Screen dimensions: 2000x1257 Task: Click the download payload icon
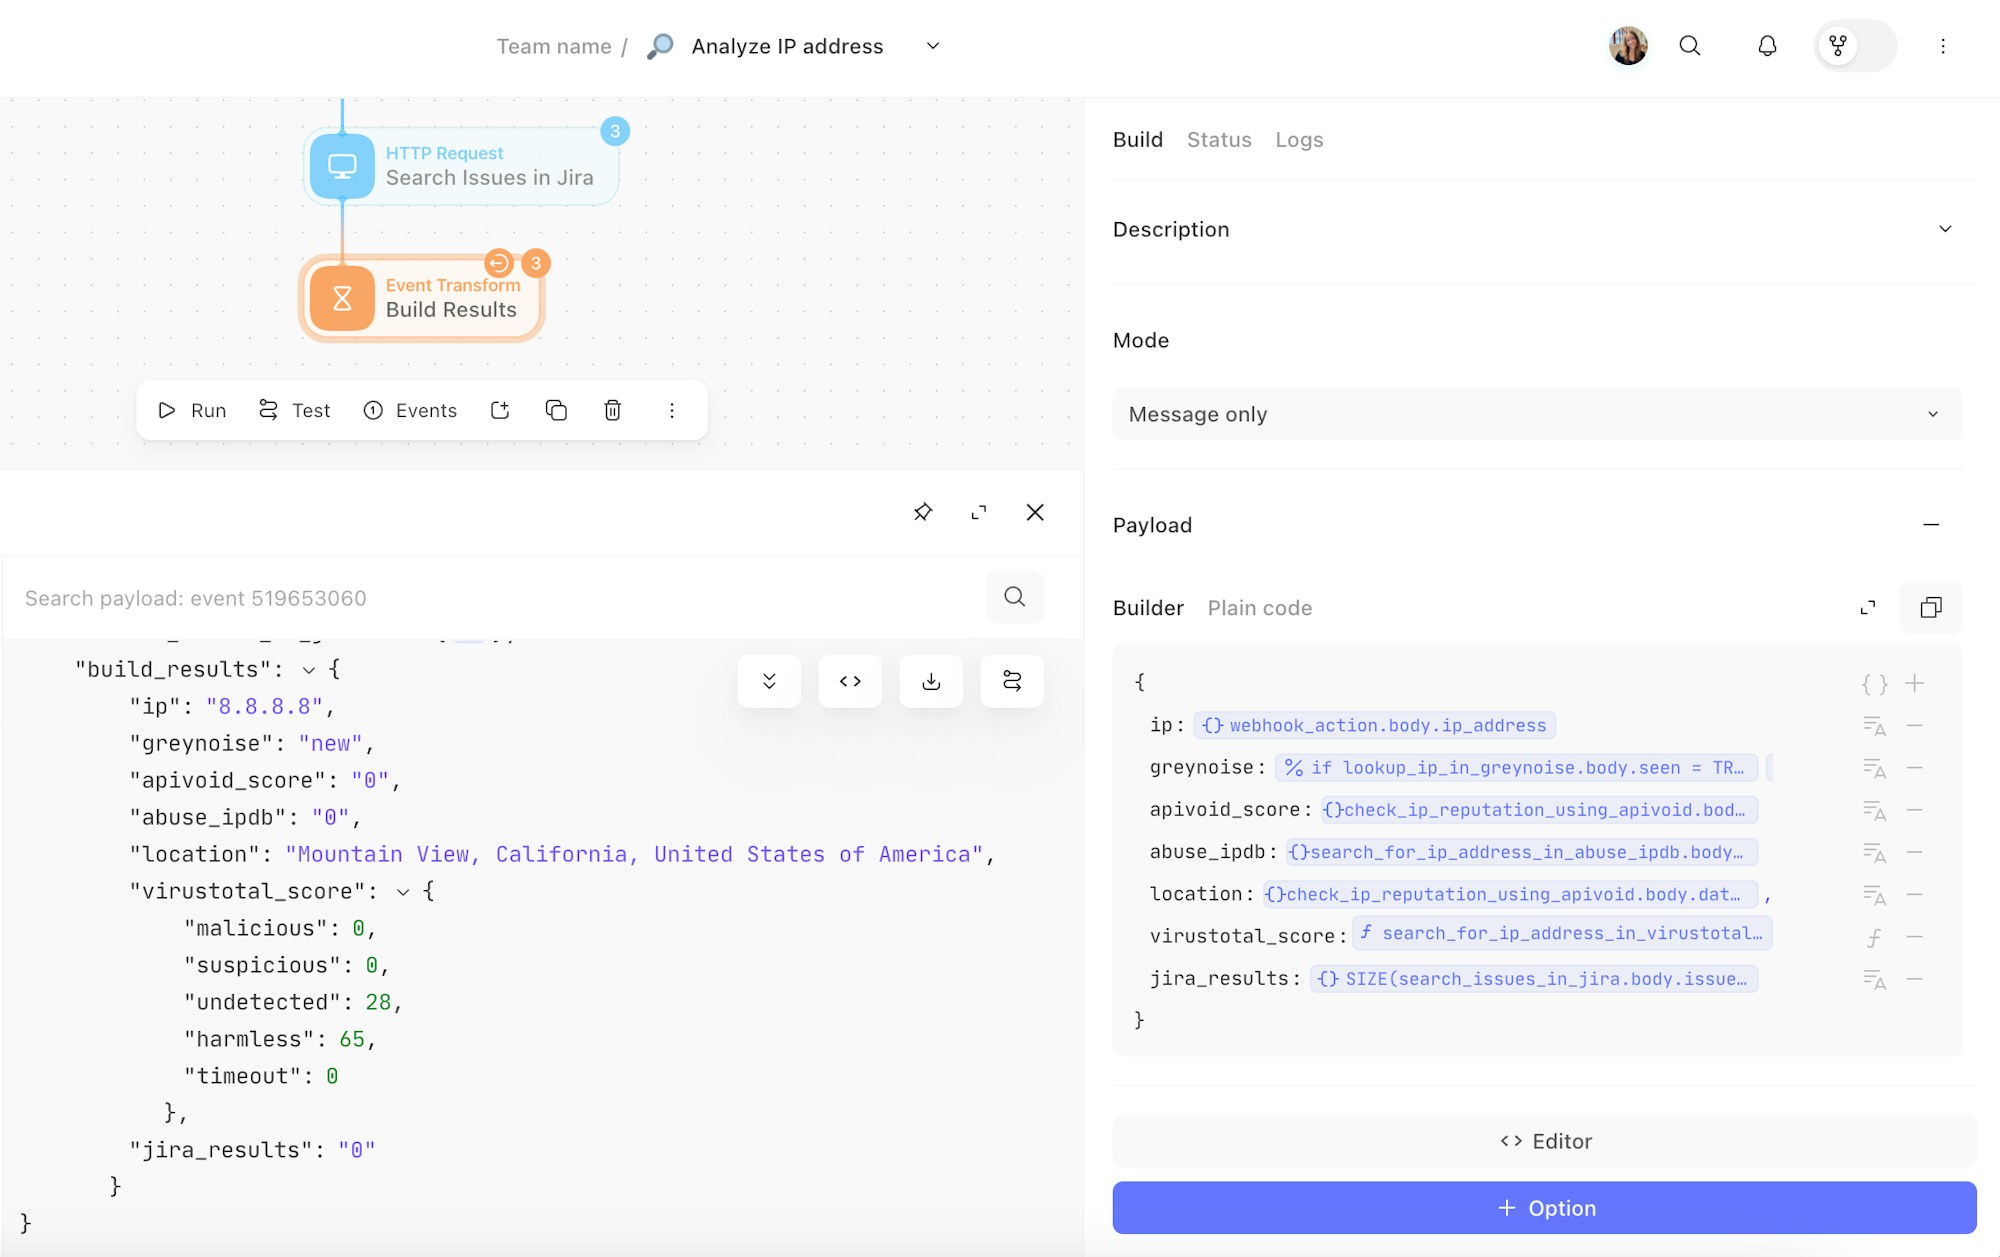(x=931, y=681)
